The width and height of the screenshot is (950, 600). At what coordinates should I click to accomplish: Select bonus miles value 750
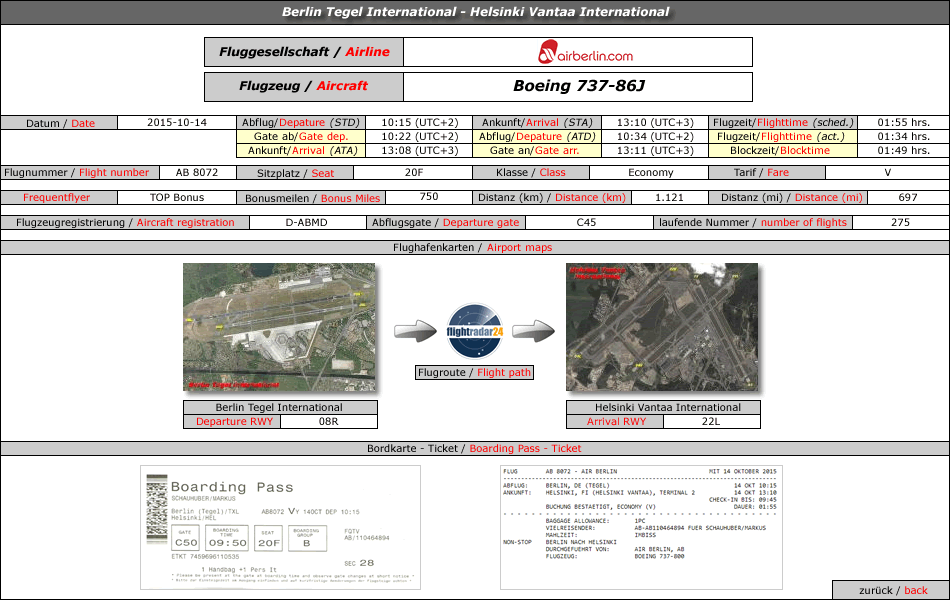429,197
